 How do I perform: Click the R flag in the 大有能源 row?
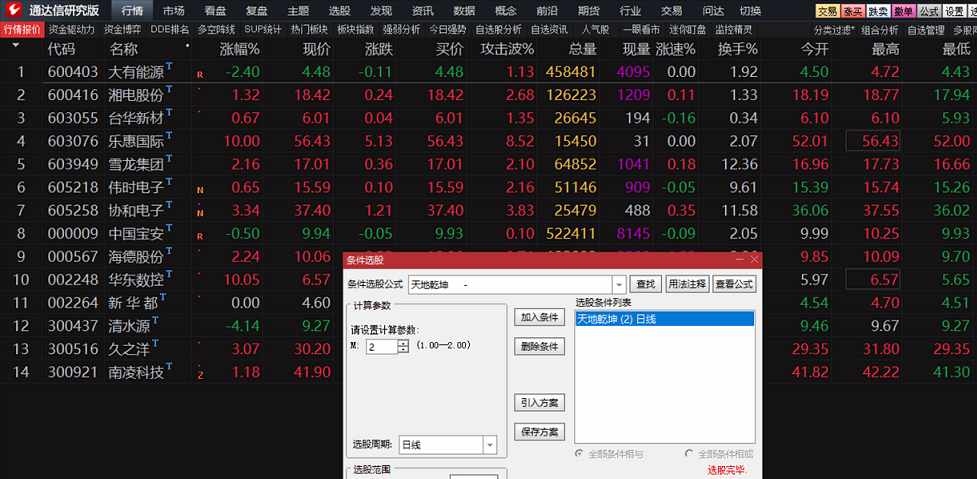tap(200, 75)
